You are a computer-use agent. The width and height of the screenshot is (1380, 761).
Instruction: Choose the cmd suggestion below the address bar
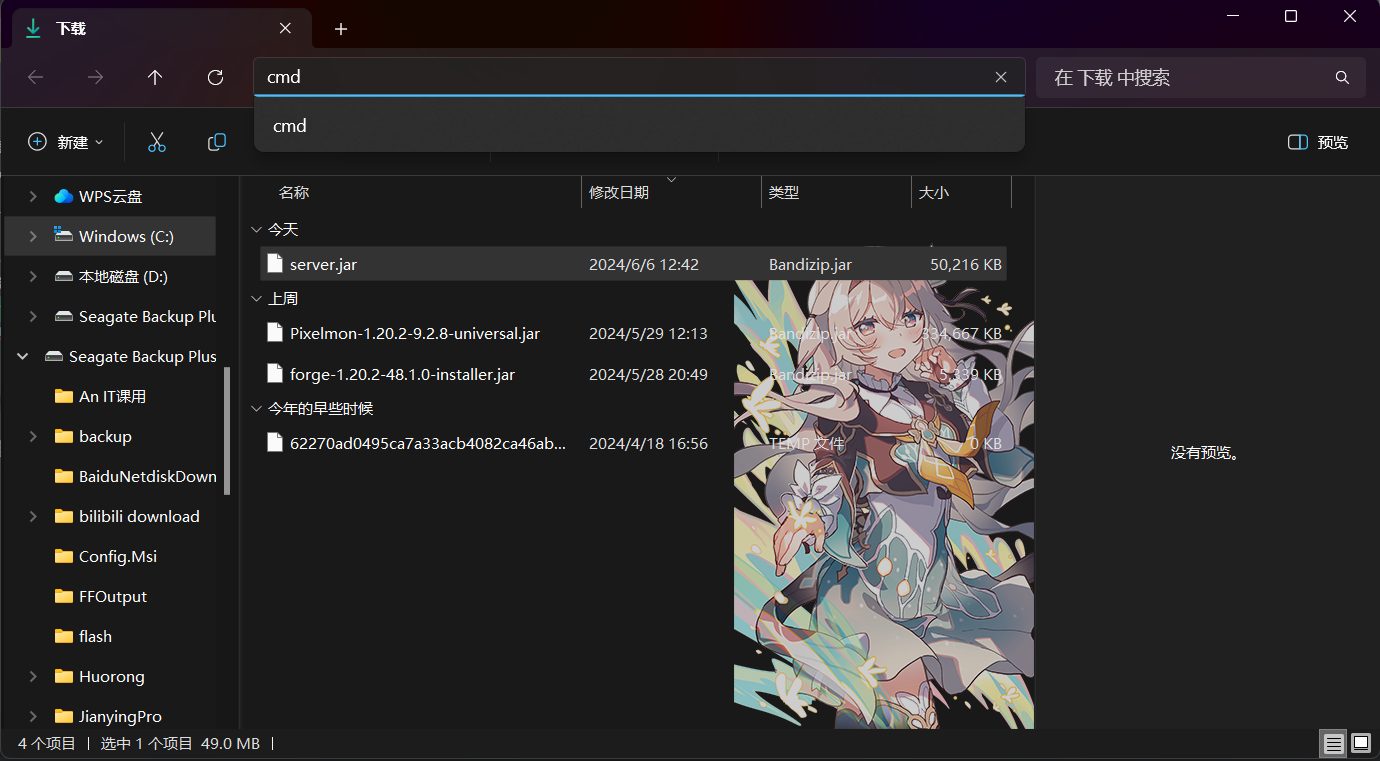639,126
